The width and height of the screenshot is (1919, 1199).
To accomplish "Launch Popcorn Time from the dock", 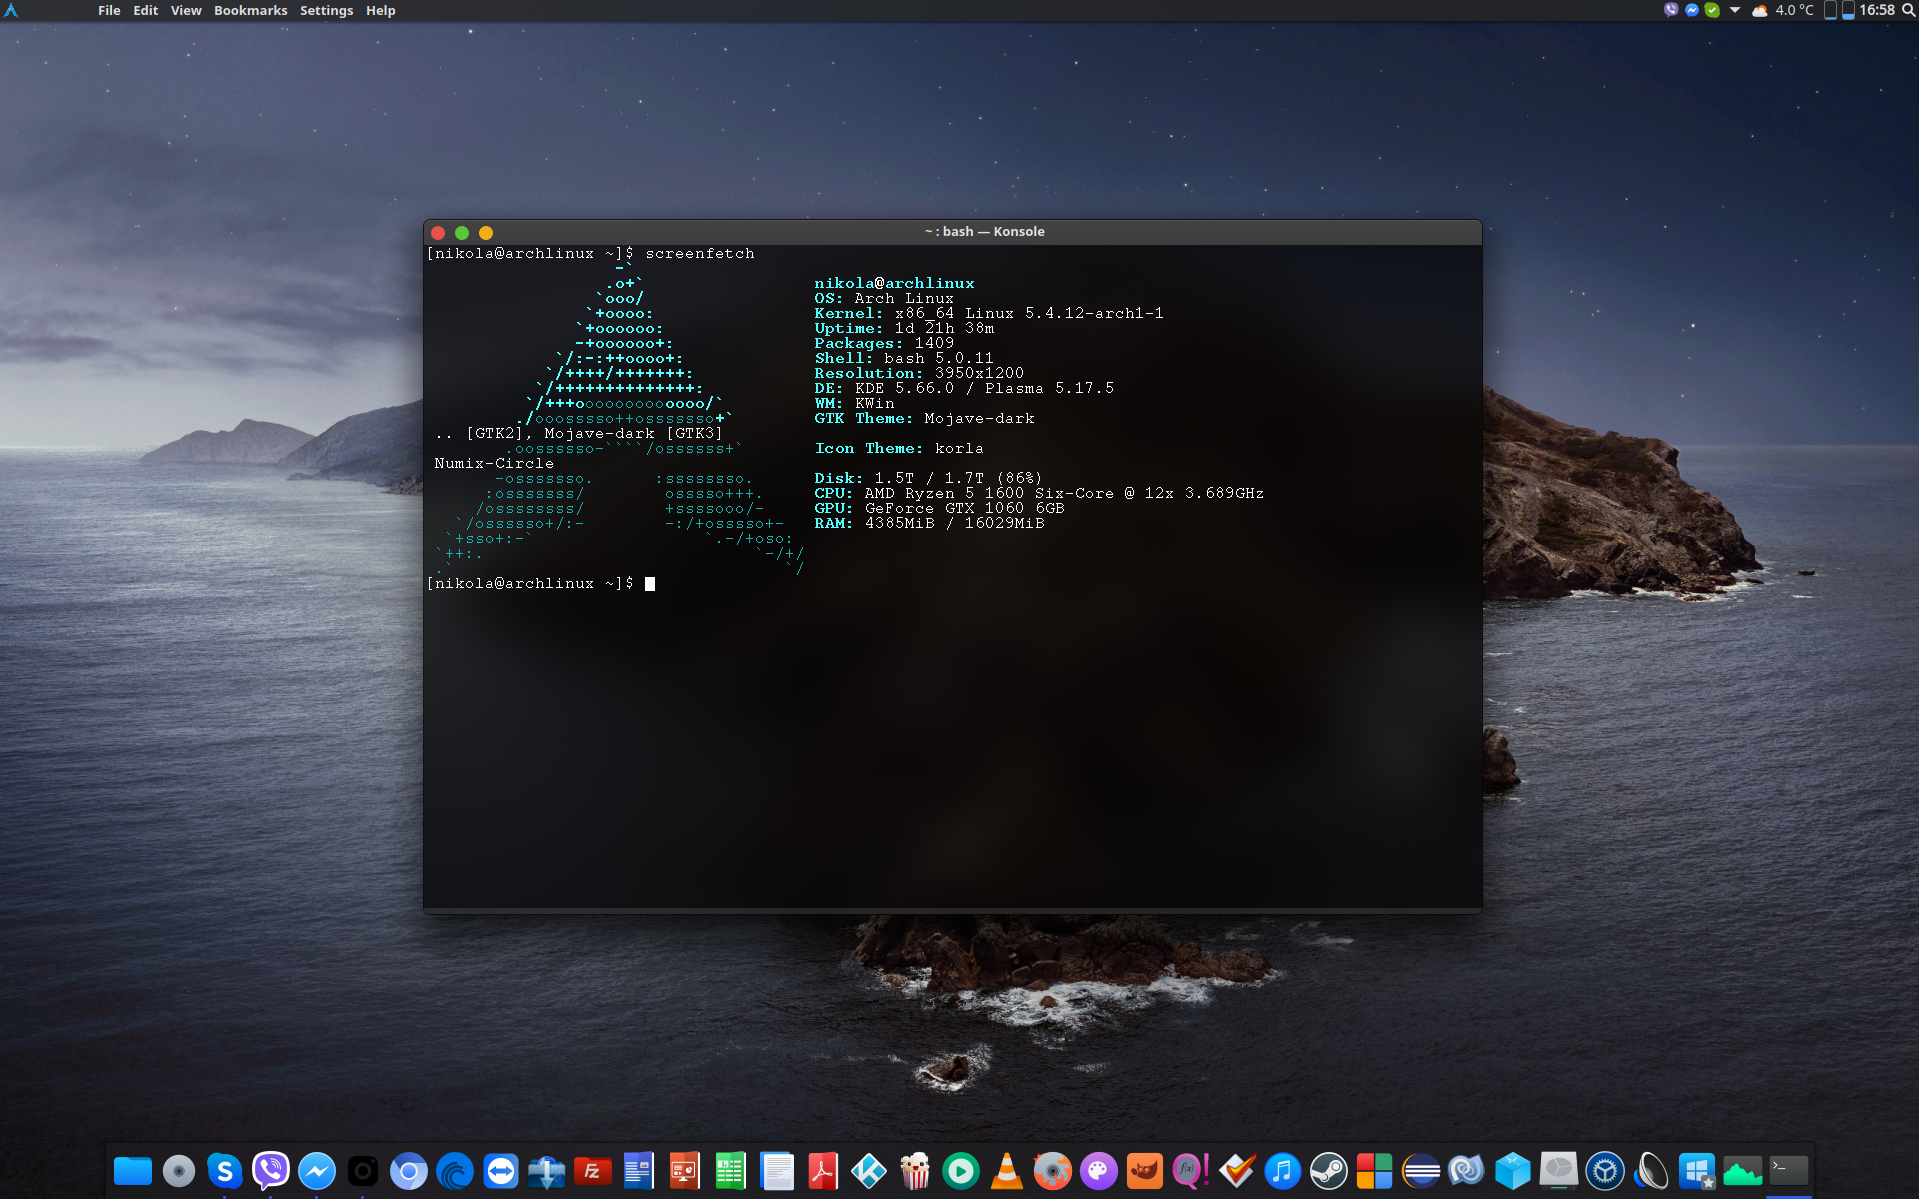I will point(915,1171).
